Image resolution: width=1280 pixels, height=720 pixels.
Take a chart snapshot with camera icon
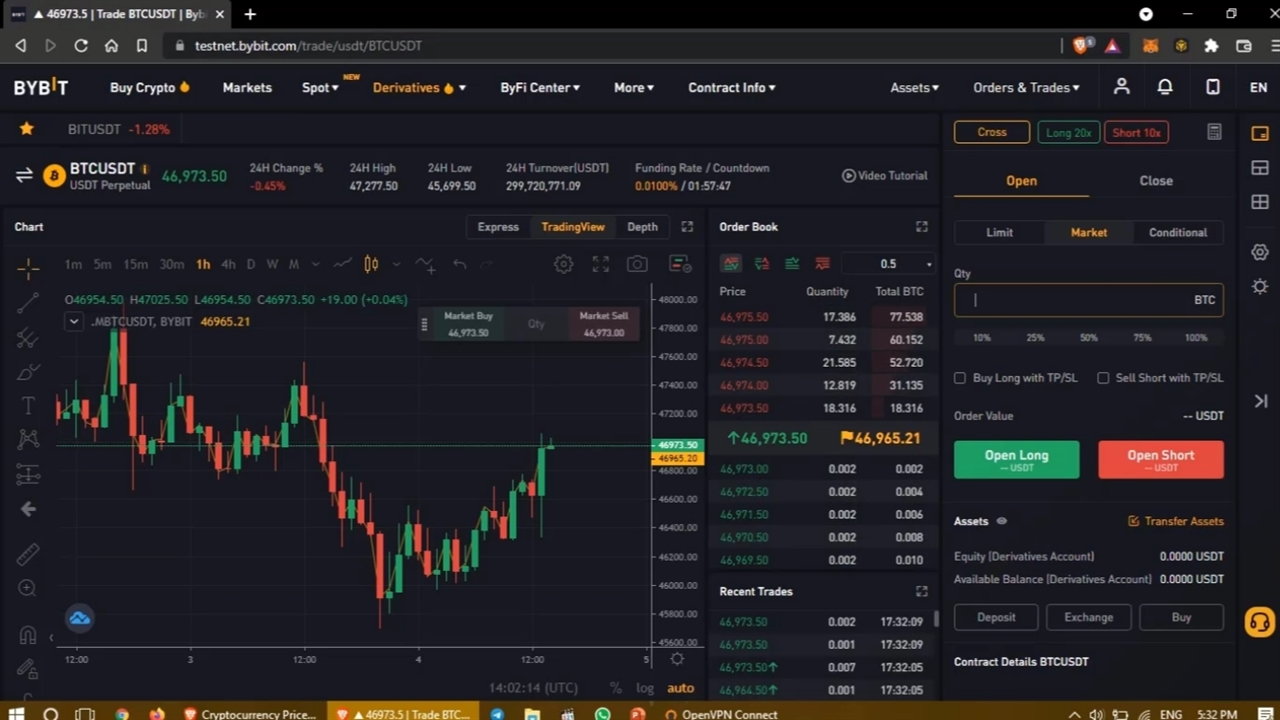[x=637, y=264]
